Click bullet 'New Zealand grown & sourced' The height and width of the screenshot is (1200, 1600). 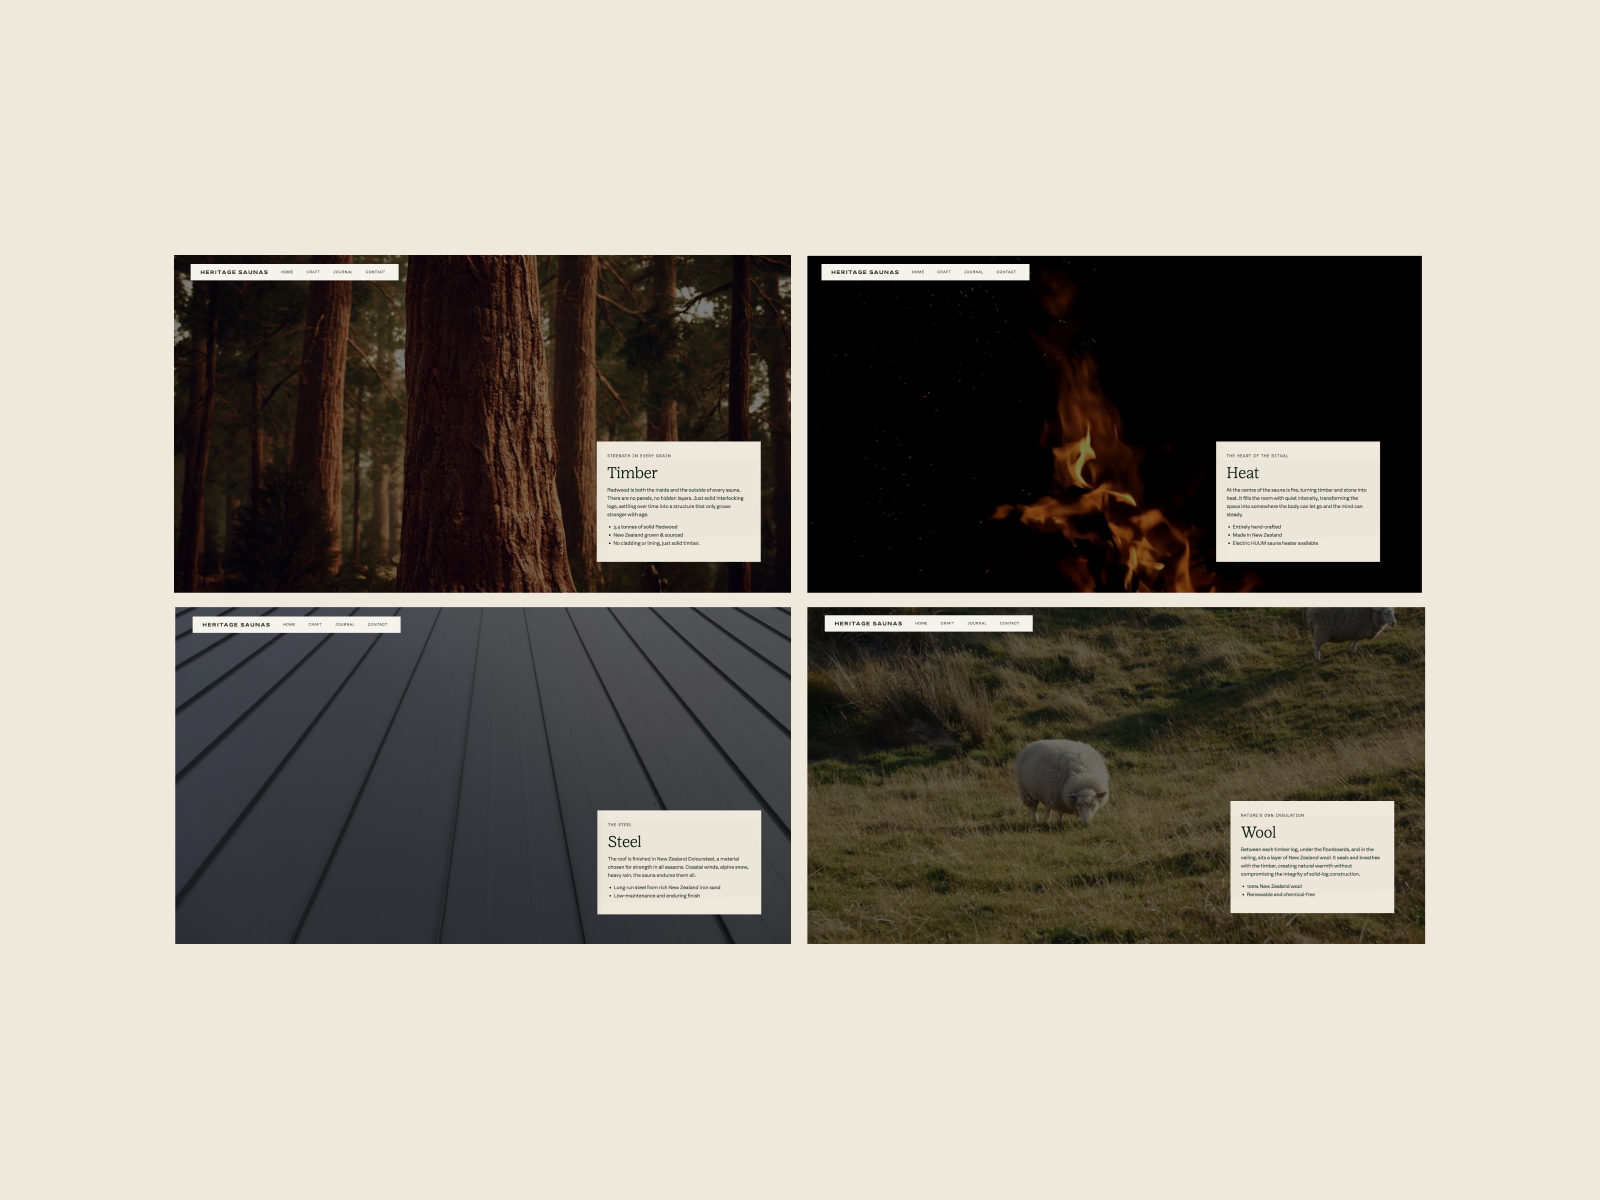click(x=648, y=535)
